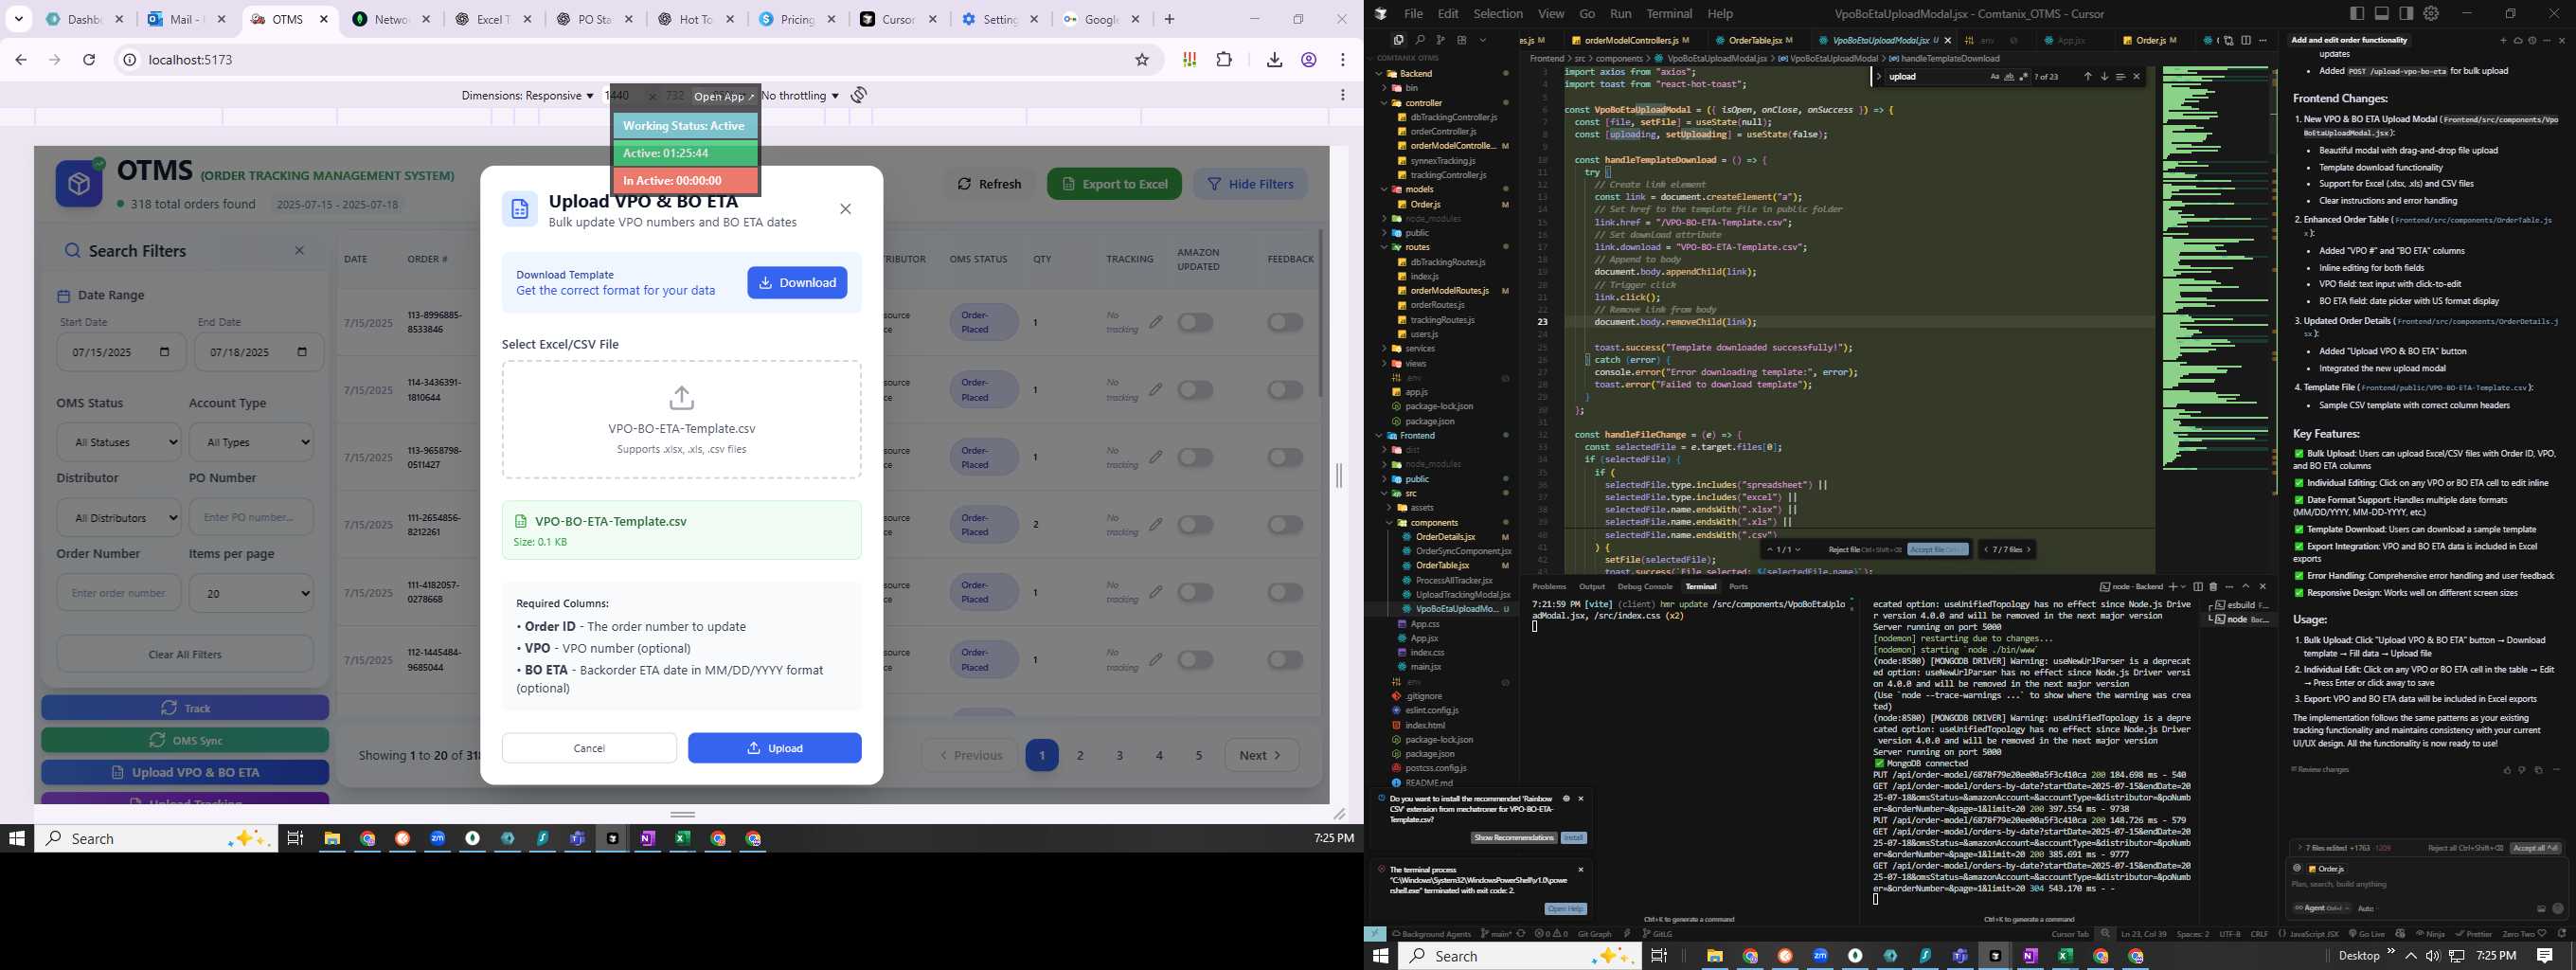This screenshot has width=2576, height=970.
Task: Open Chrome downloads icon
Action: [1274, 60]
